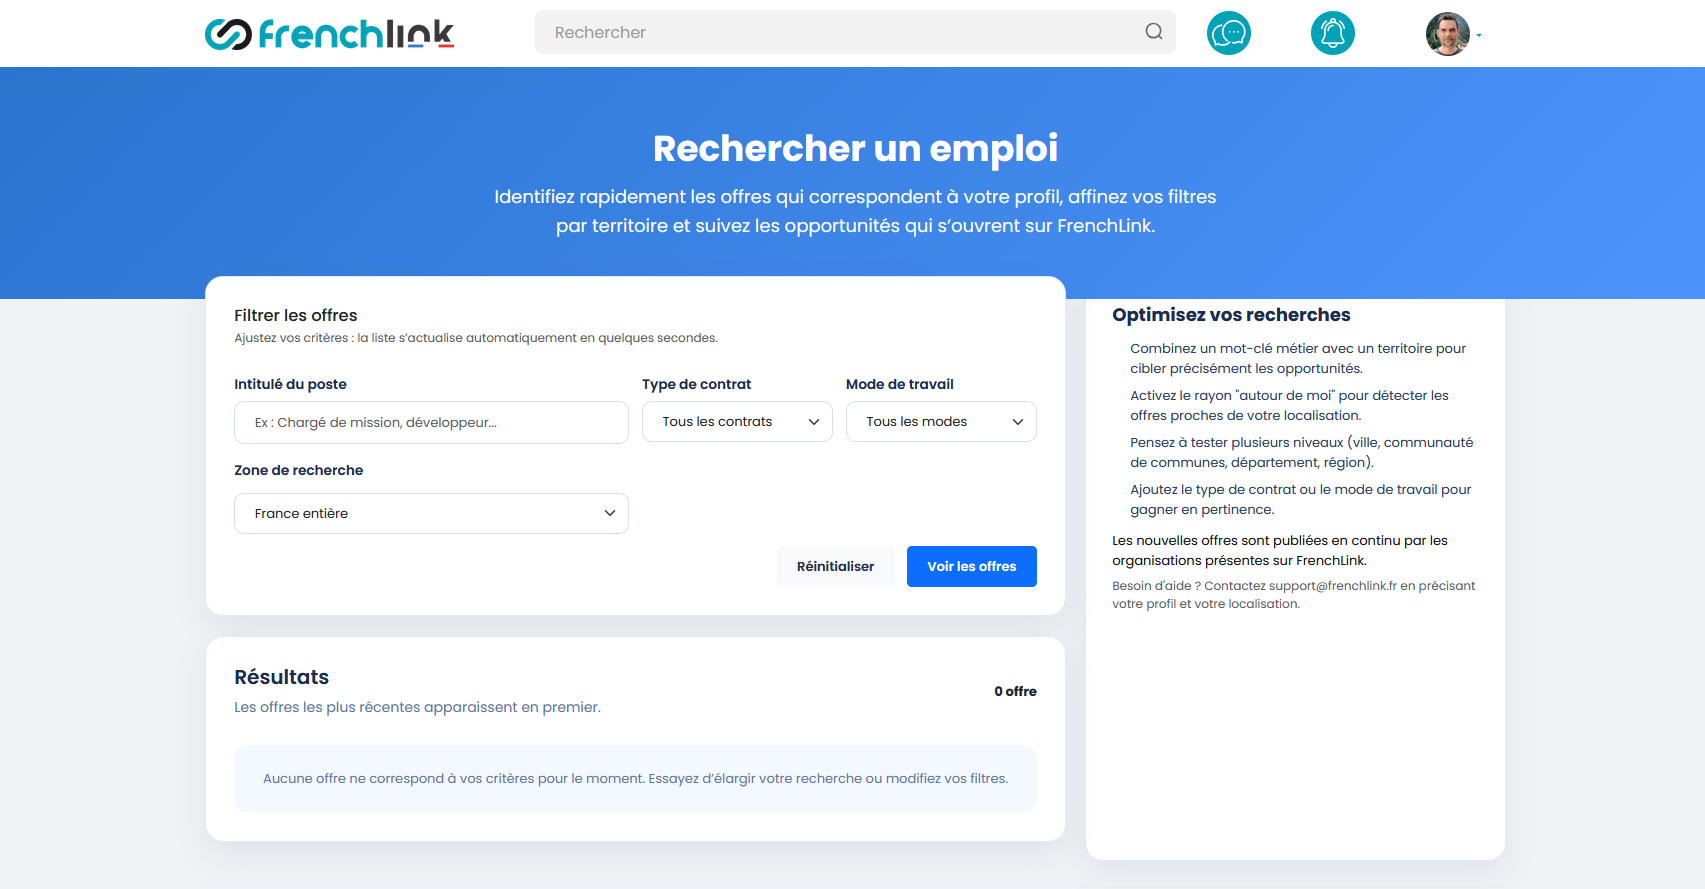Expand the France entière zone dropdown
Screen dimensions: 1705x889
(431, 514)
